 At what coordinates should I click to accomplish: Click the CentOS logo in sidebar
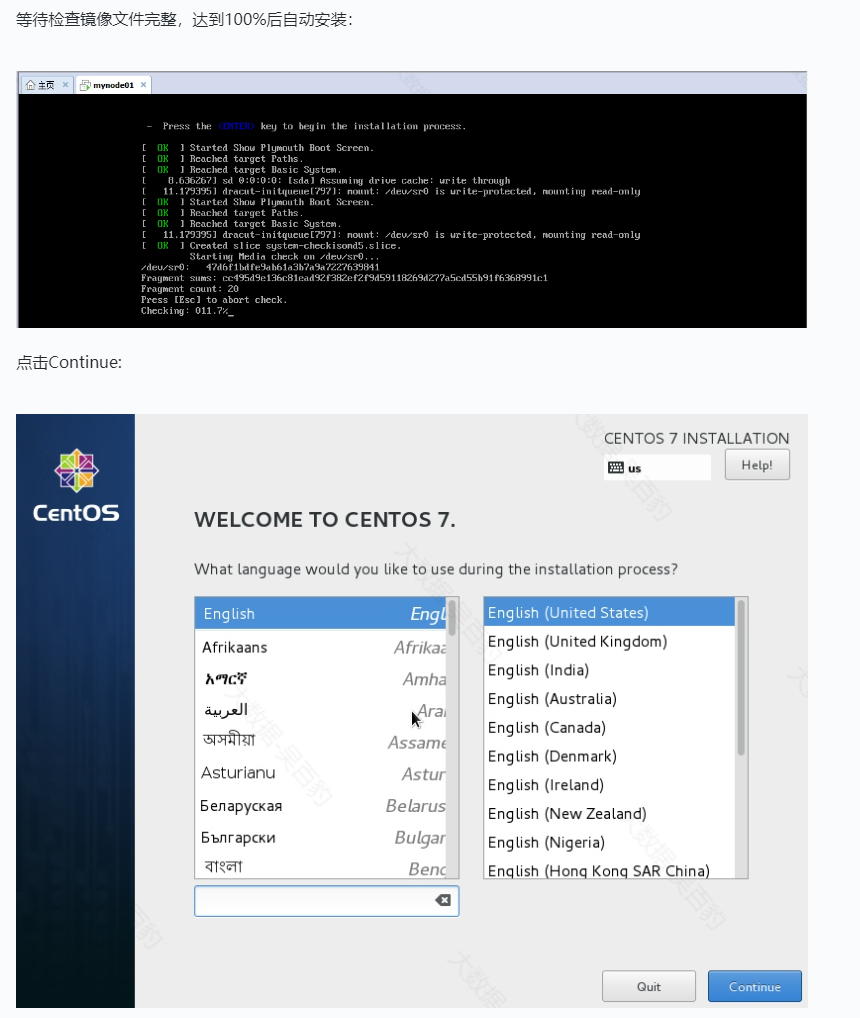pos(76,486)
